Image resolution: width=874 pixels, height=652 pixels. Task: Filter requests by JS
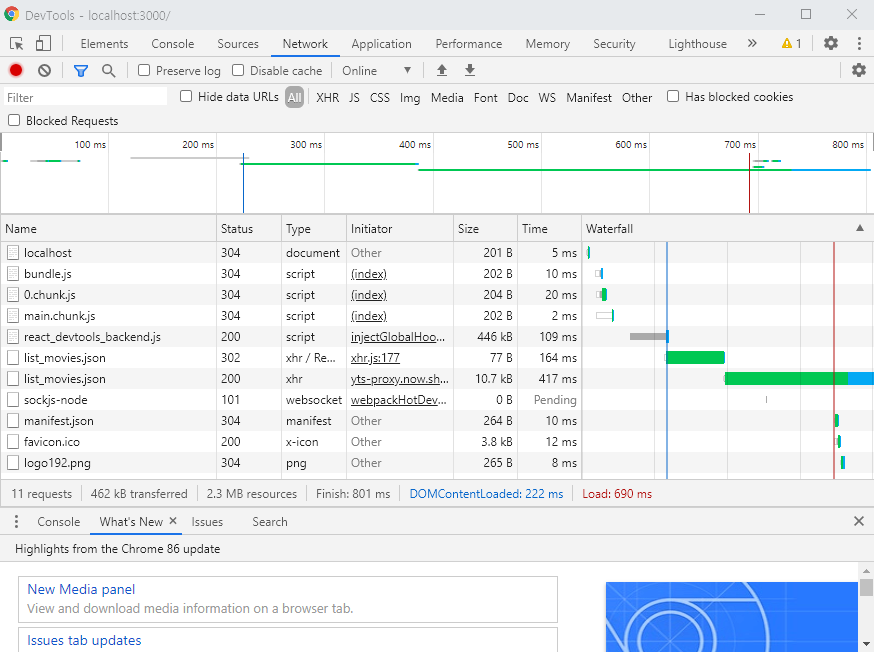pyautogui.click(x=355, y=98)
